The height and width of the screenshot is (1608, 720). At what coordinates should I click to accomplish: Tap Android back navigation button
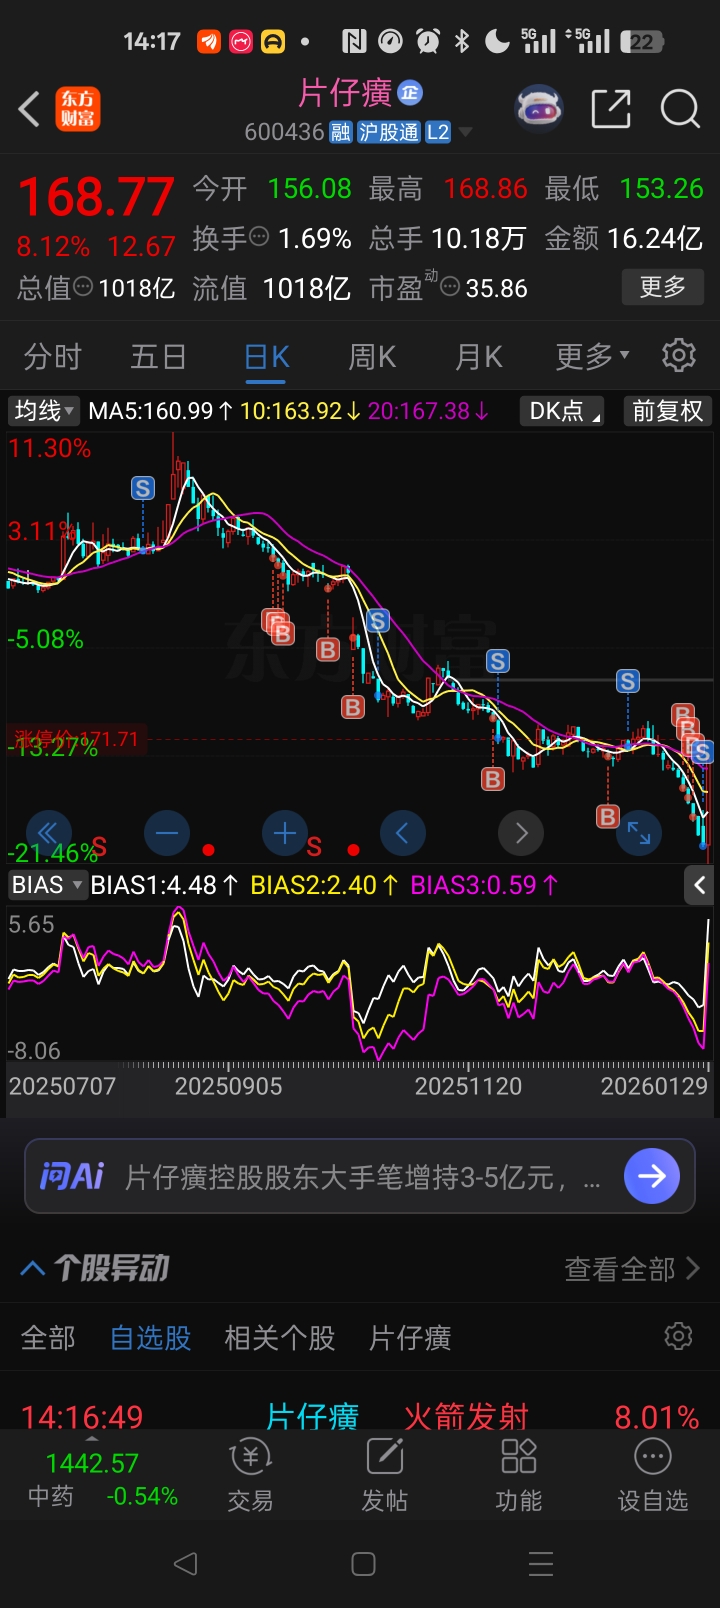click(x=186, y=1564)
